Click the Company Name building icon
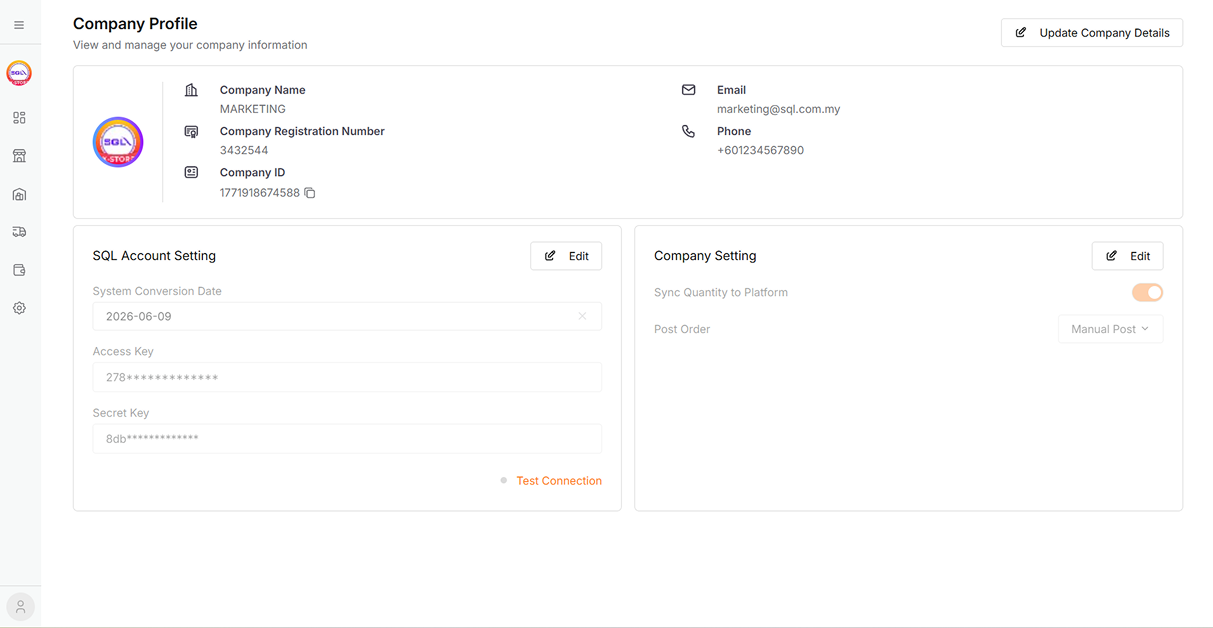 (x=191, y=90)
